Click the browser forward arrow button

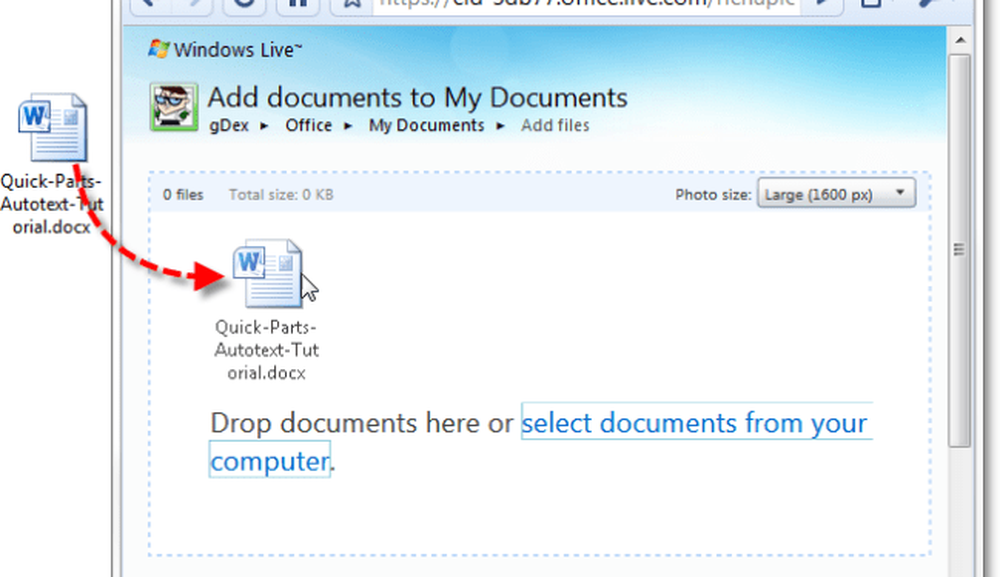pyautogui.click(x=199, y=4)
